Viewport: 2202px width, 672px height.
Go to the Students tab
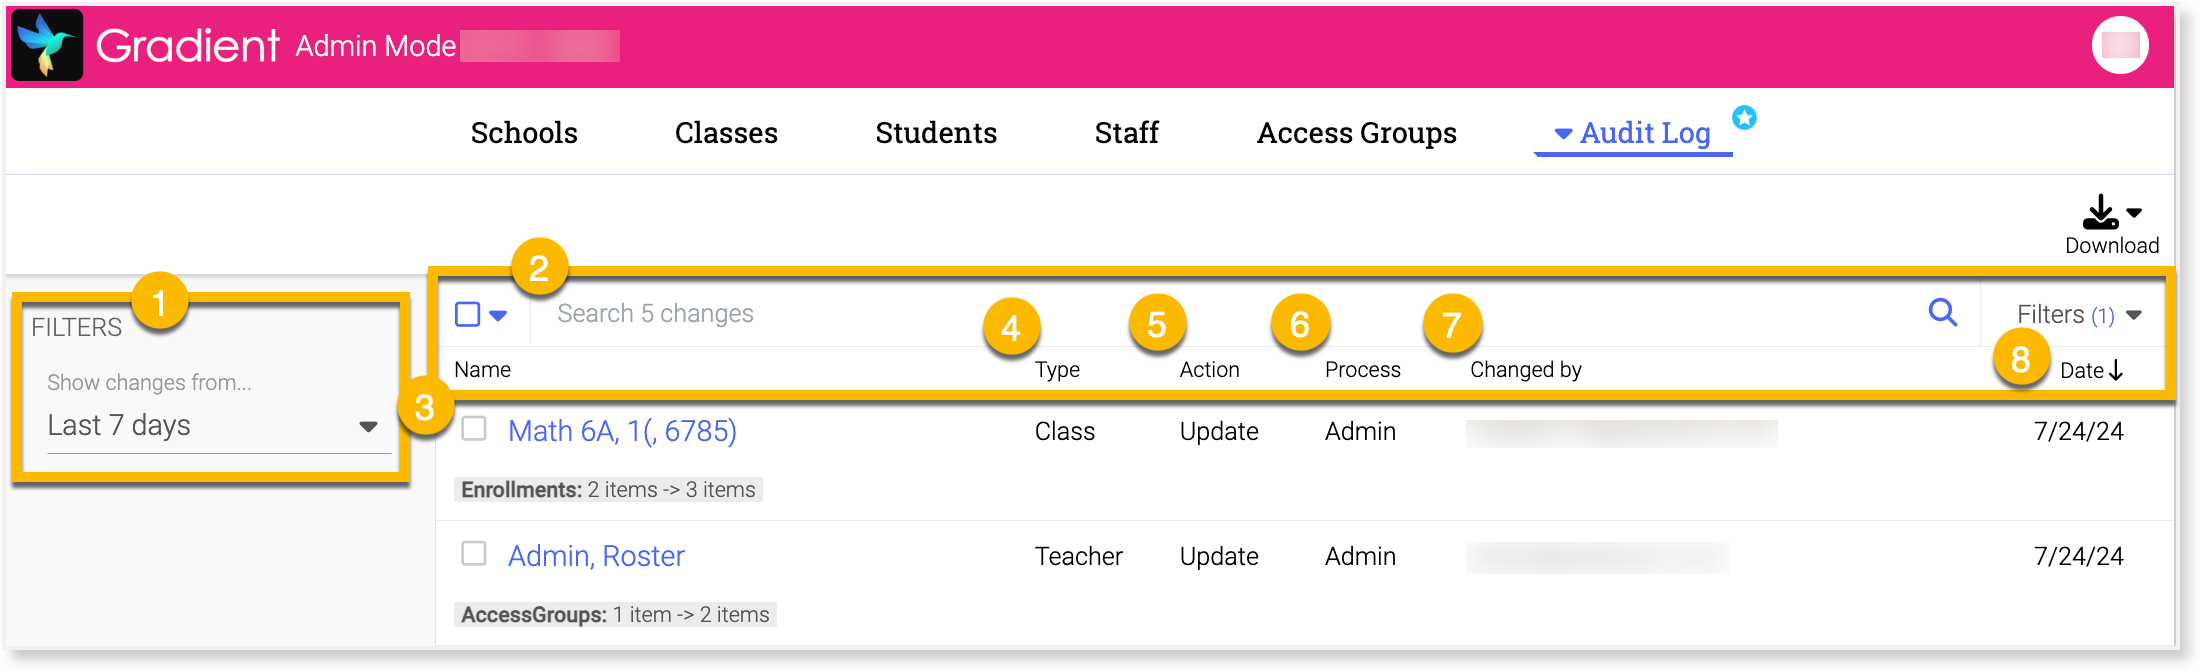pos(936,133)
